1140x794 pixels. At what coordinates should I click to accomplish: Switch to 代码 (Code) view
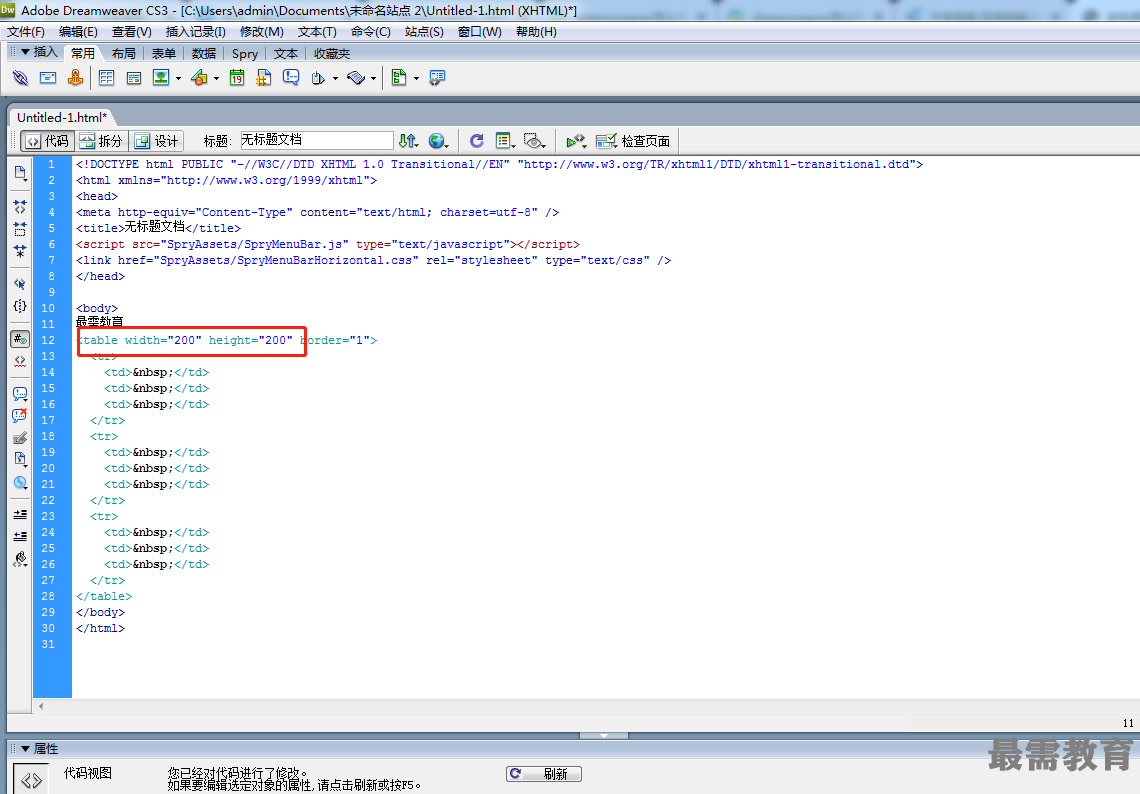(47, 141)
